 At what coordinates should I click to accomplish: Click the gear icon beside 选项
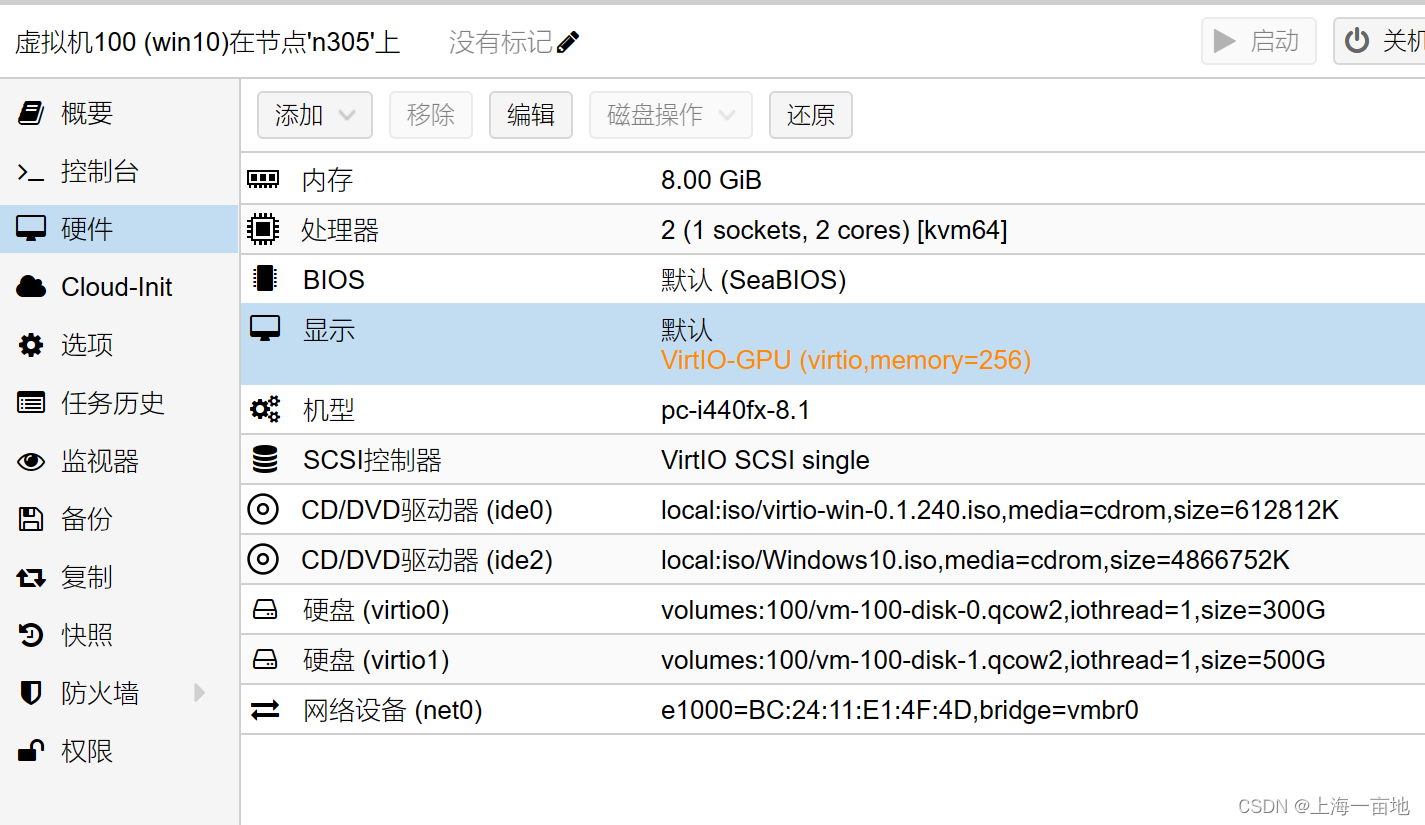coord(31,345)
